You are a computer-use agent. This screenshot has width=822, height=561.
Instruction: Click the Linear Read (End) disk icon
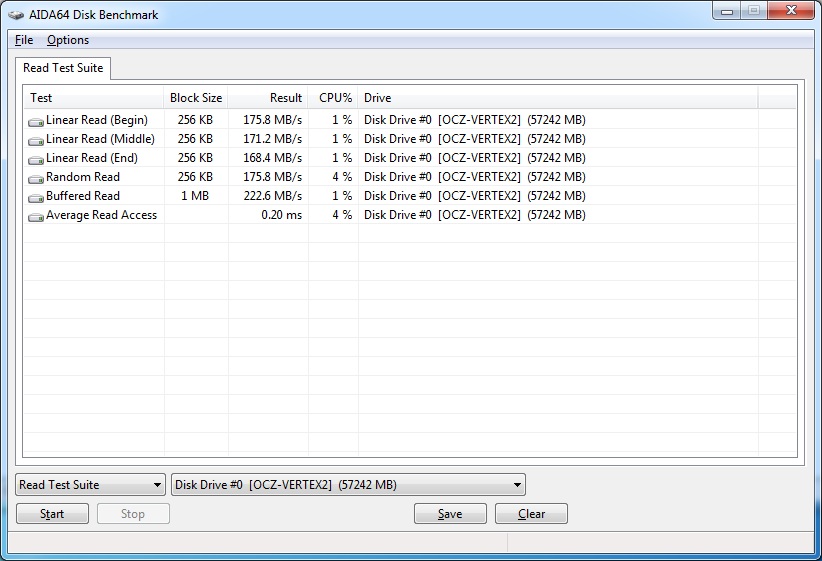[x=36, y=159]
